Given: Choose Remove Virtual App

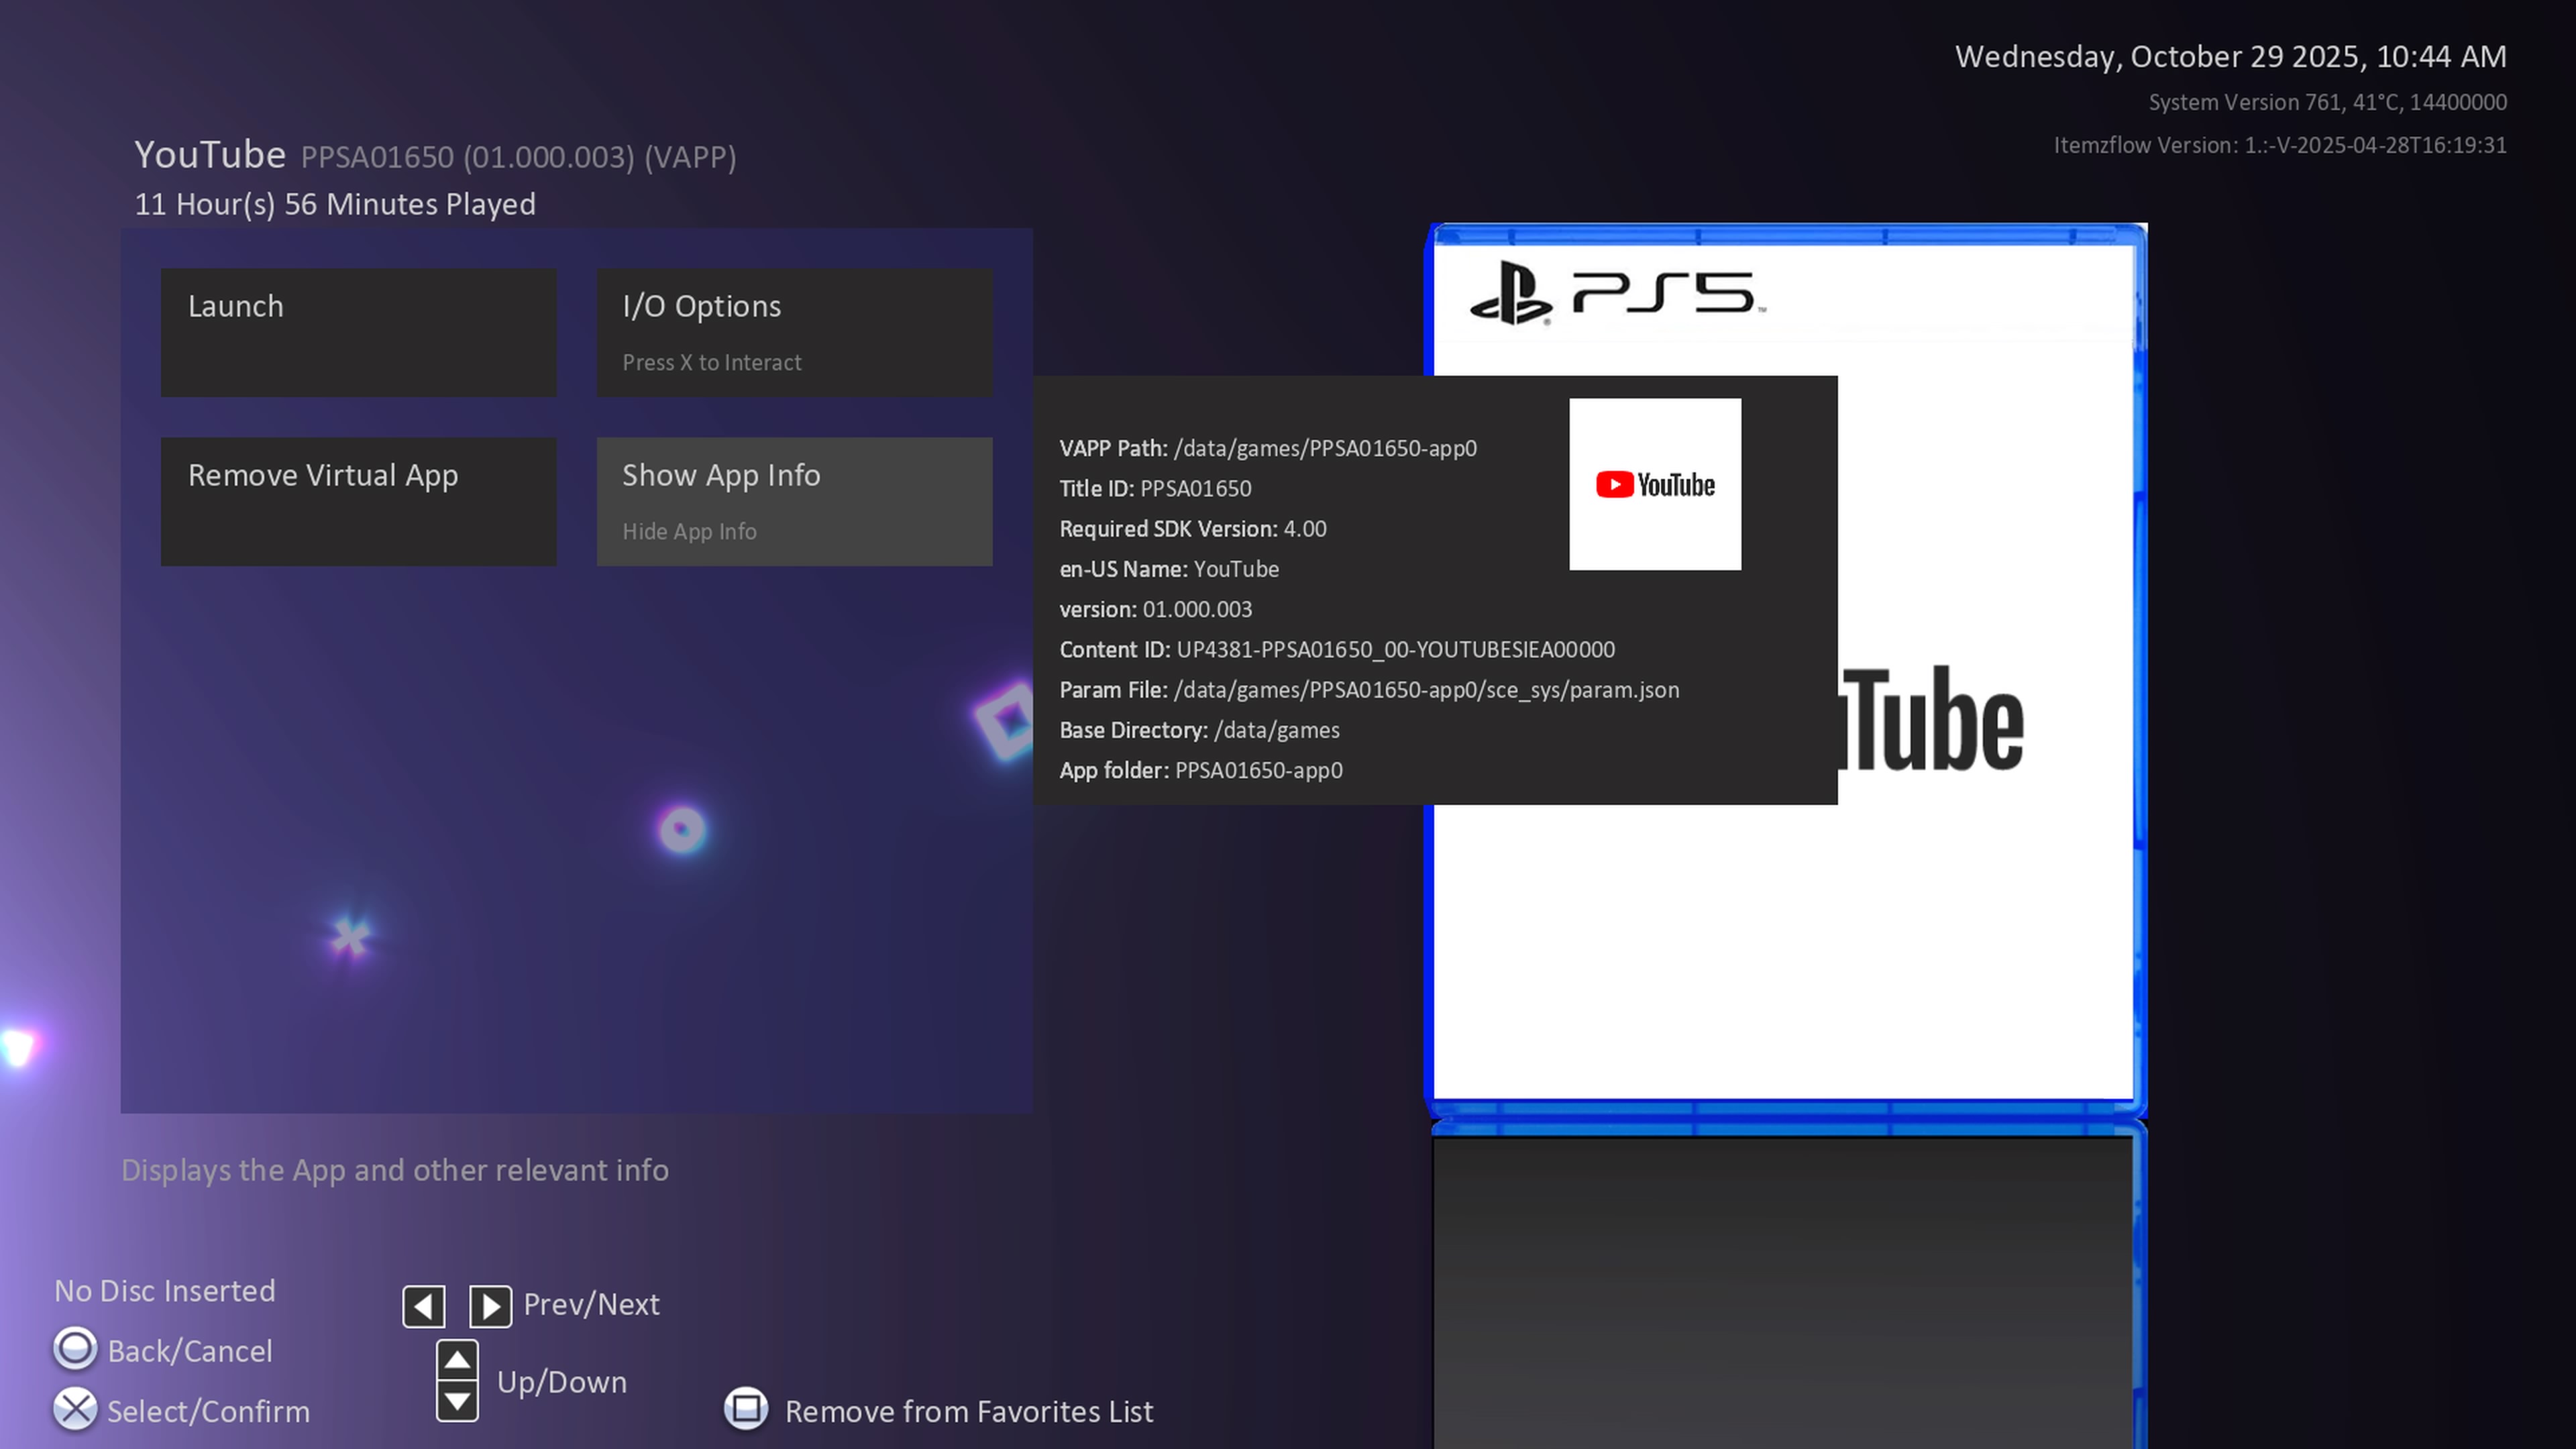Looking at the screenshot, I should [x=359, y=501].
